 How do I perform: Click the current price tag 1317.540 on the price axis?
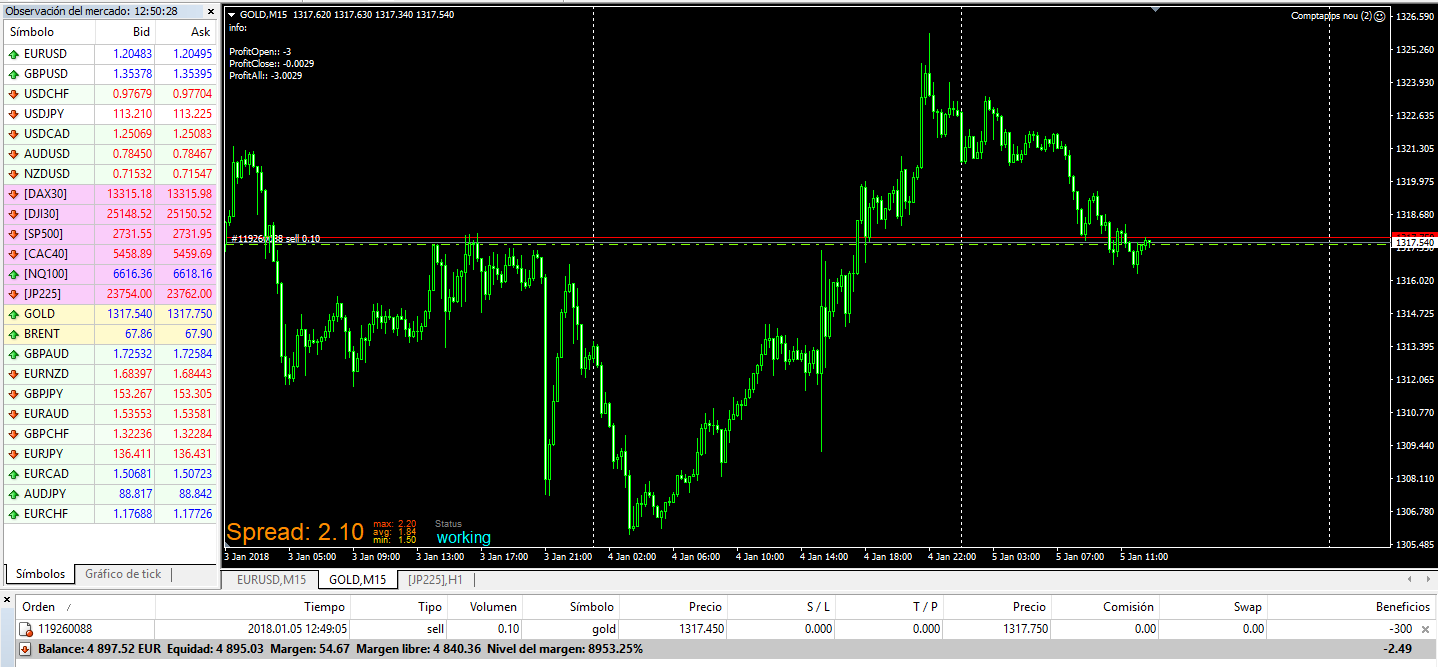(1414, 243)
